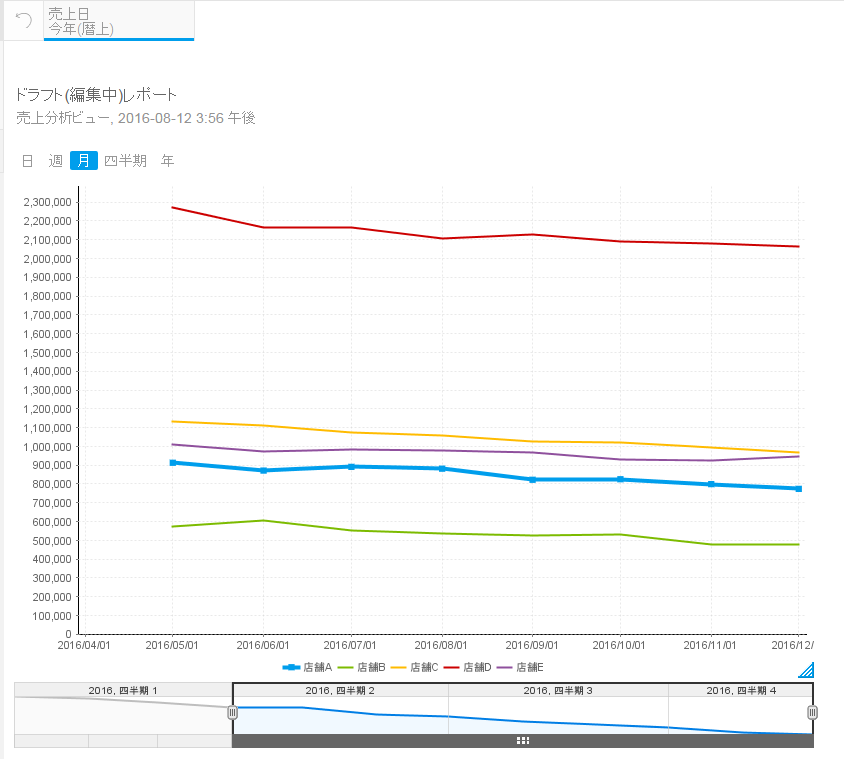Screen dimensions: 844x759
Task: Select 2016, 四半期 4 in time slider
Action: pyautogui.click(x=741, y=691)
